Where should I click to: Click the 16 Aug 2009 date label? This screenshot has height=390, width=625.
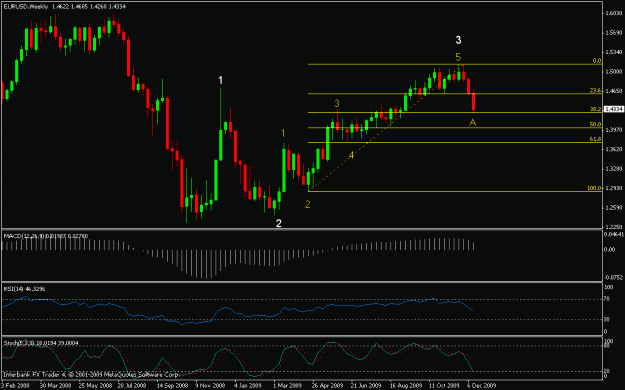(405, 386)
